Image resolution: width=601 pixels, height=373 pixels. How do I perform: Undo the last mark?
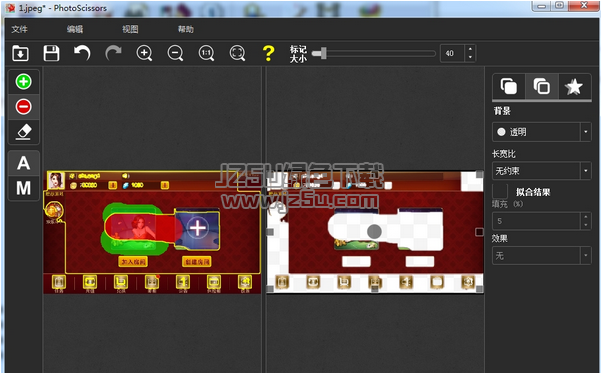82,53
